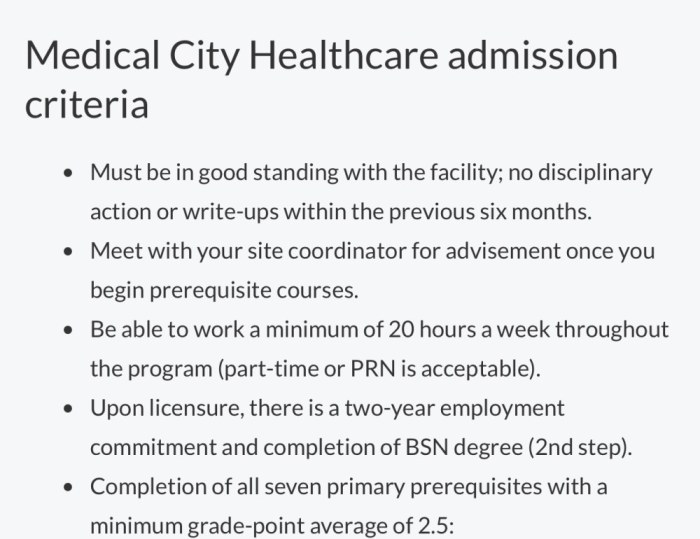Click the text 'BSN degree (2nd step)'
This screenshot has width=700, height=539.
click(x=518, y=447)
